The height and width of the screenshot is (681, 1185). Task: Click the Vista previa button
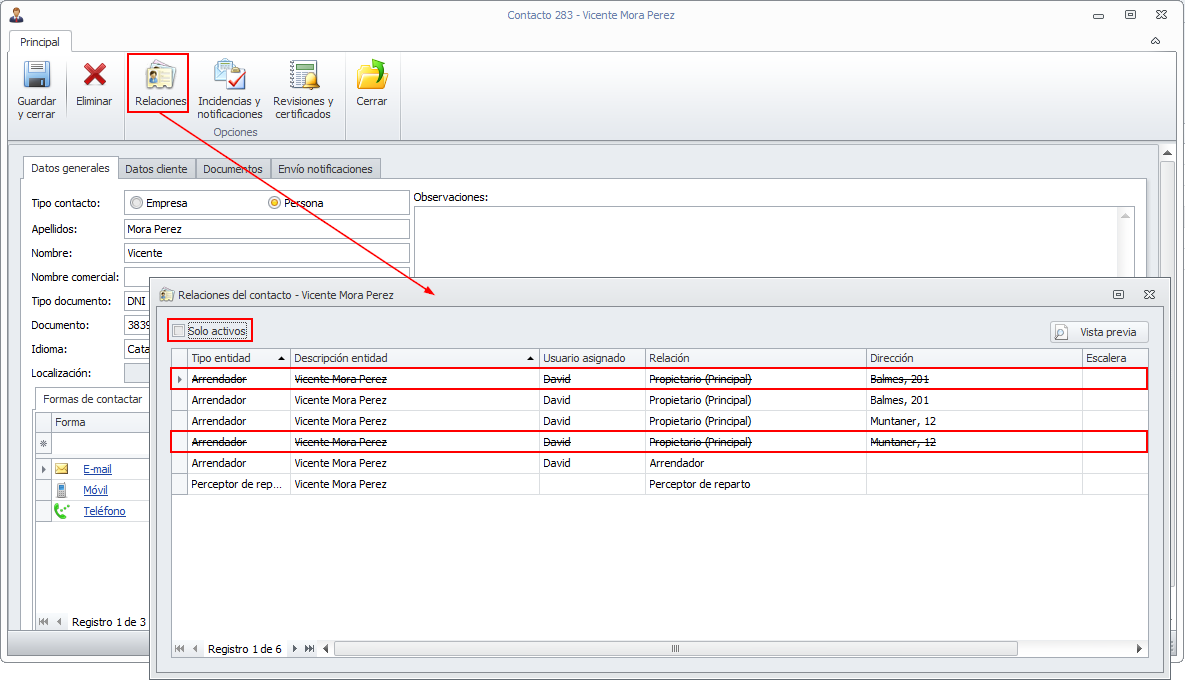[x=1099, y=332]
